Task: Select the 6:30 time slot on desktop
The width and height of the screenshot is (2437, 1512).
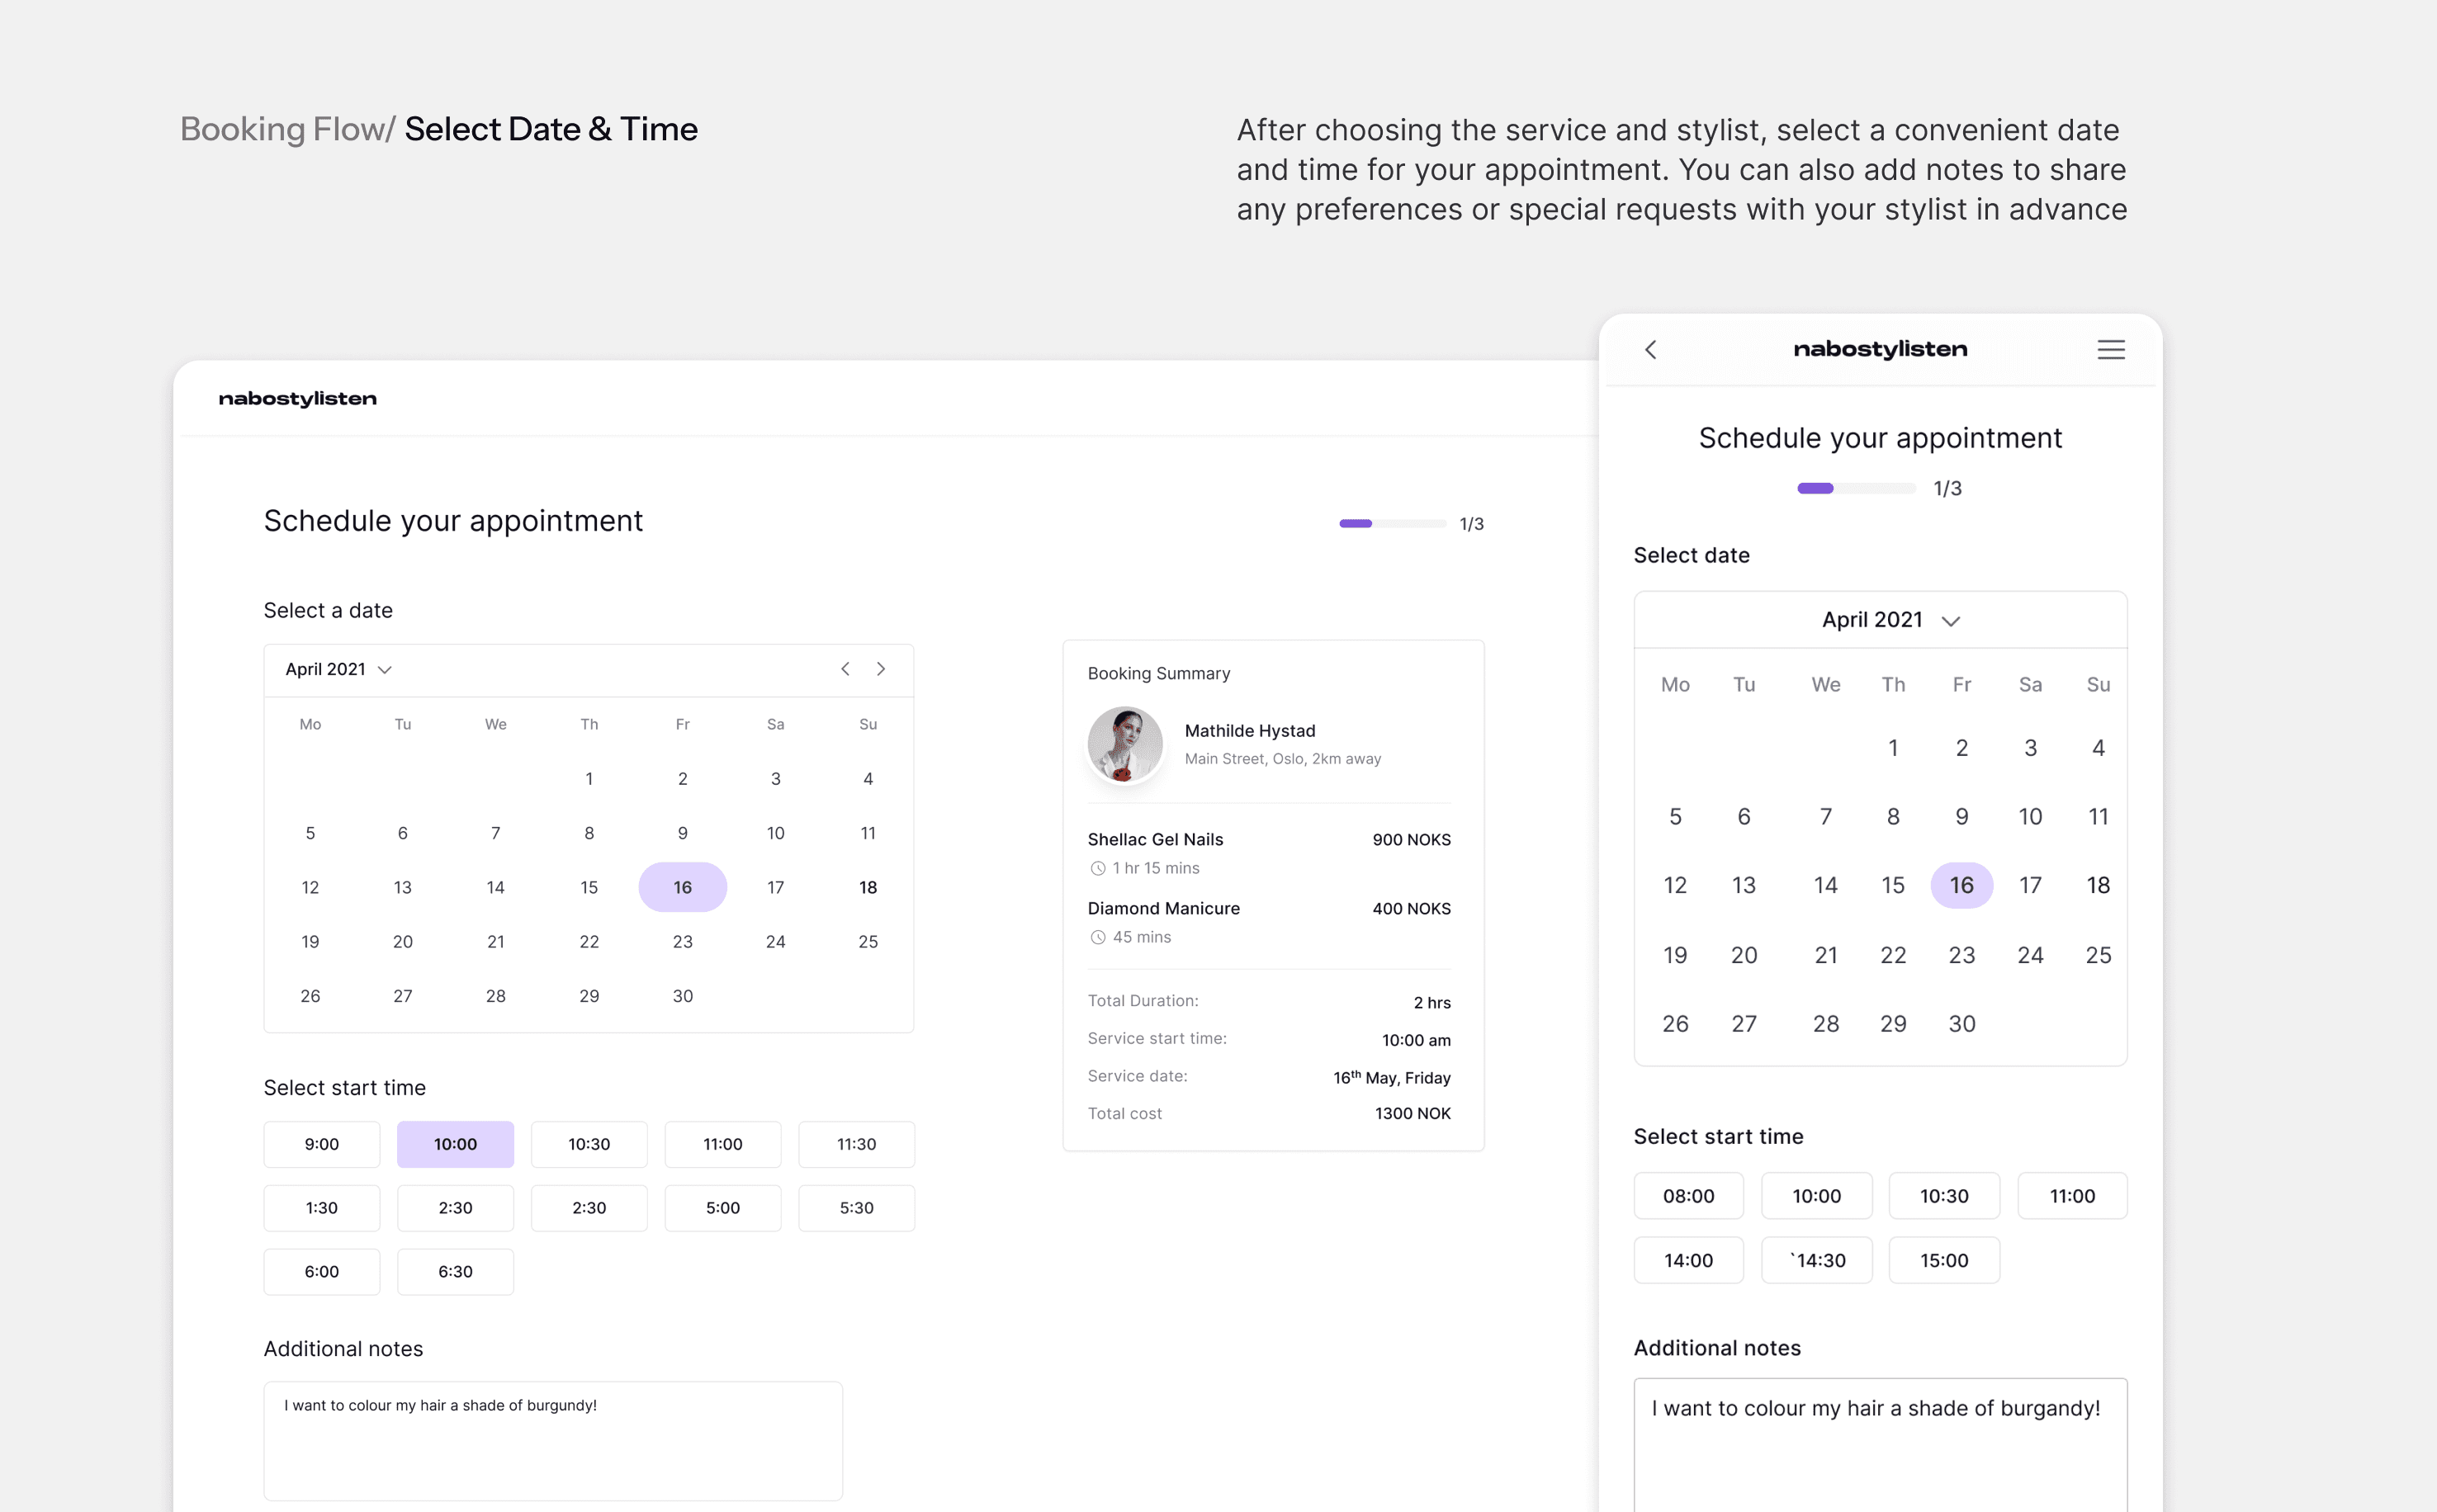Action: pyautogui.click(x=455, y=1271)
